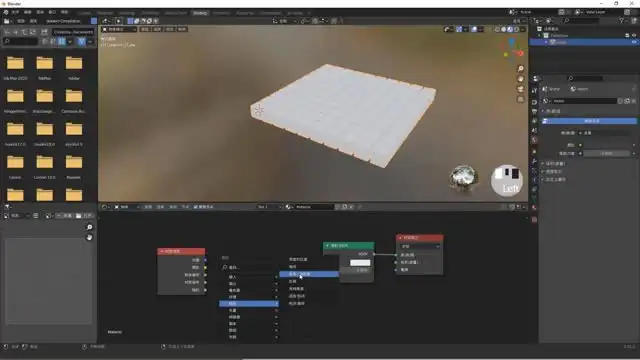Open the Object Mode dropdown in the viewport

(x=119, y=29)
